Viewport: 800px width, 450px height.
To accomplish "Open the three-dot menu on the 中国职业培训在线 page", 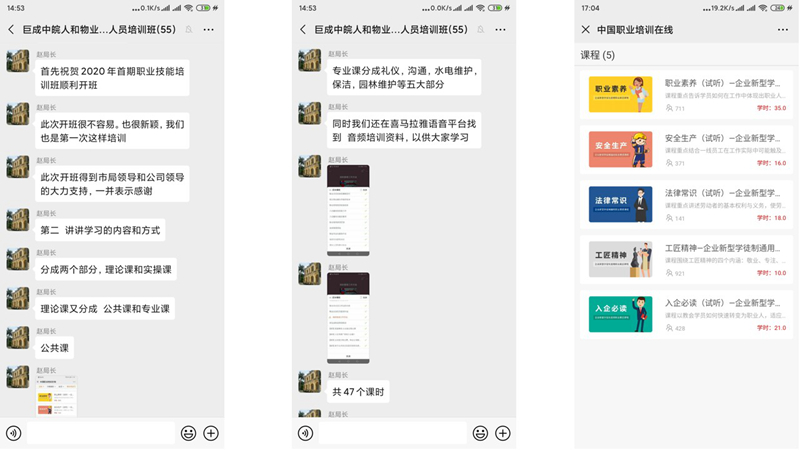I will tap(783, 30).
